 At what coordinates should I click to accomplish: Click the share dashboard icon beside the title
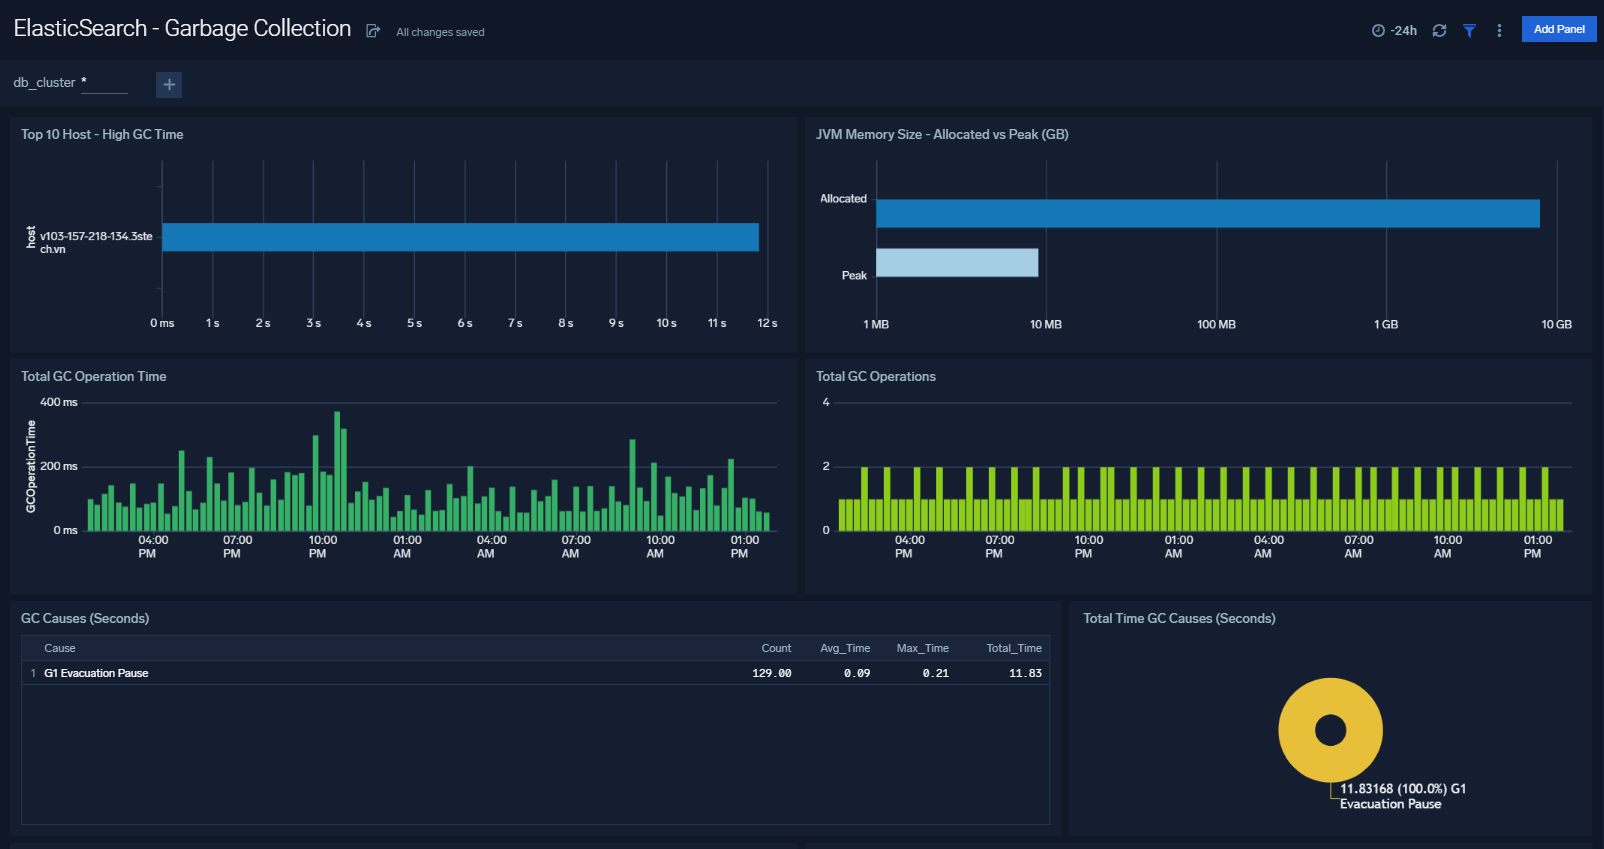(373, 31)
